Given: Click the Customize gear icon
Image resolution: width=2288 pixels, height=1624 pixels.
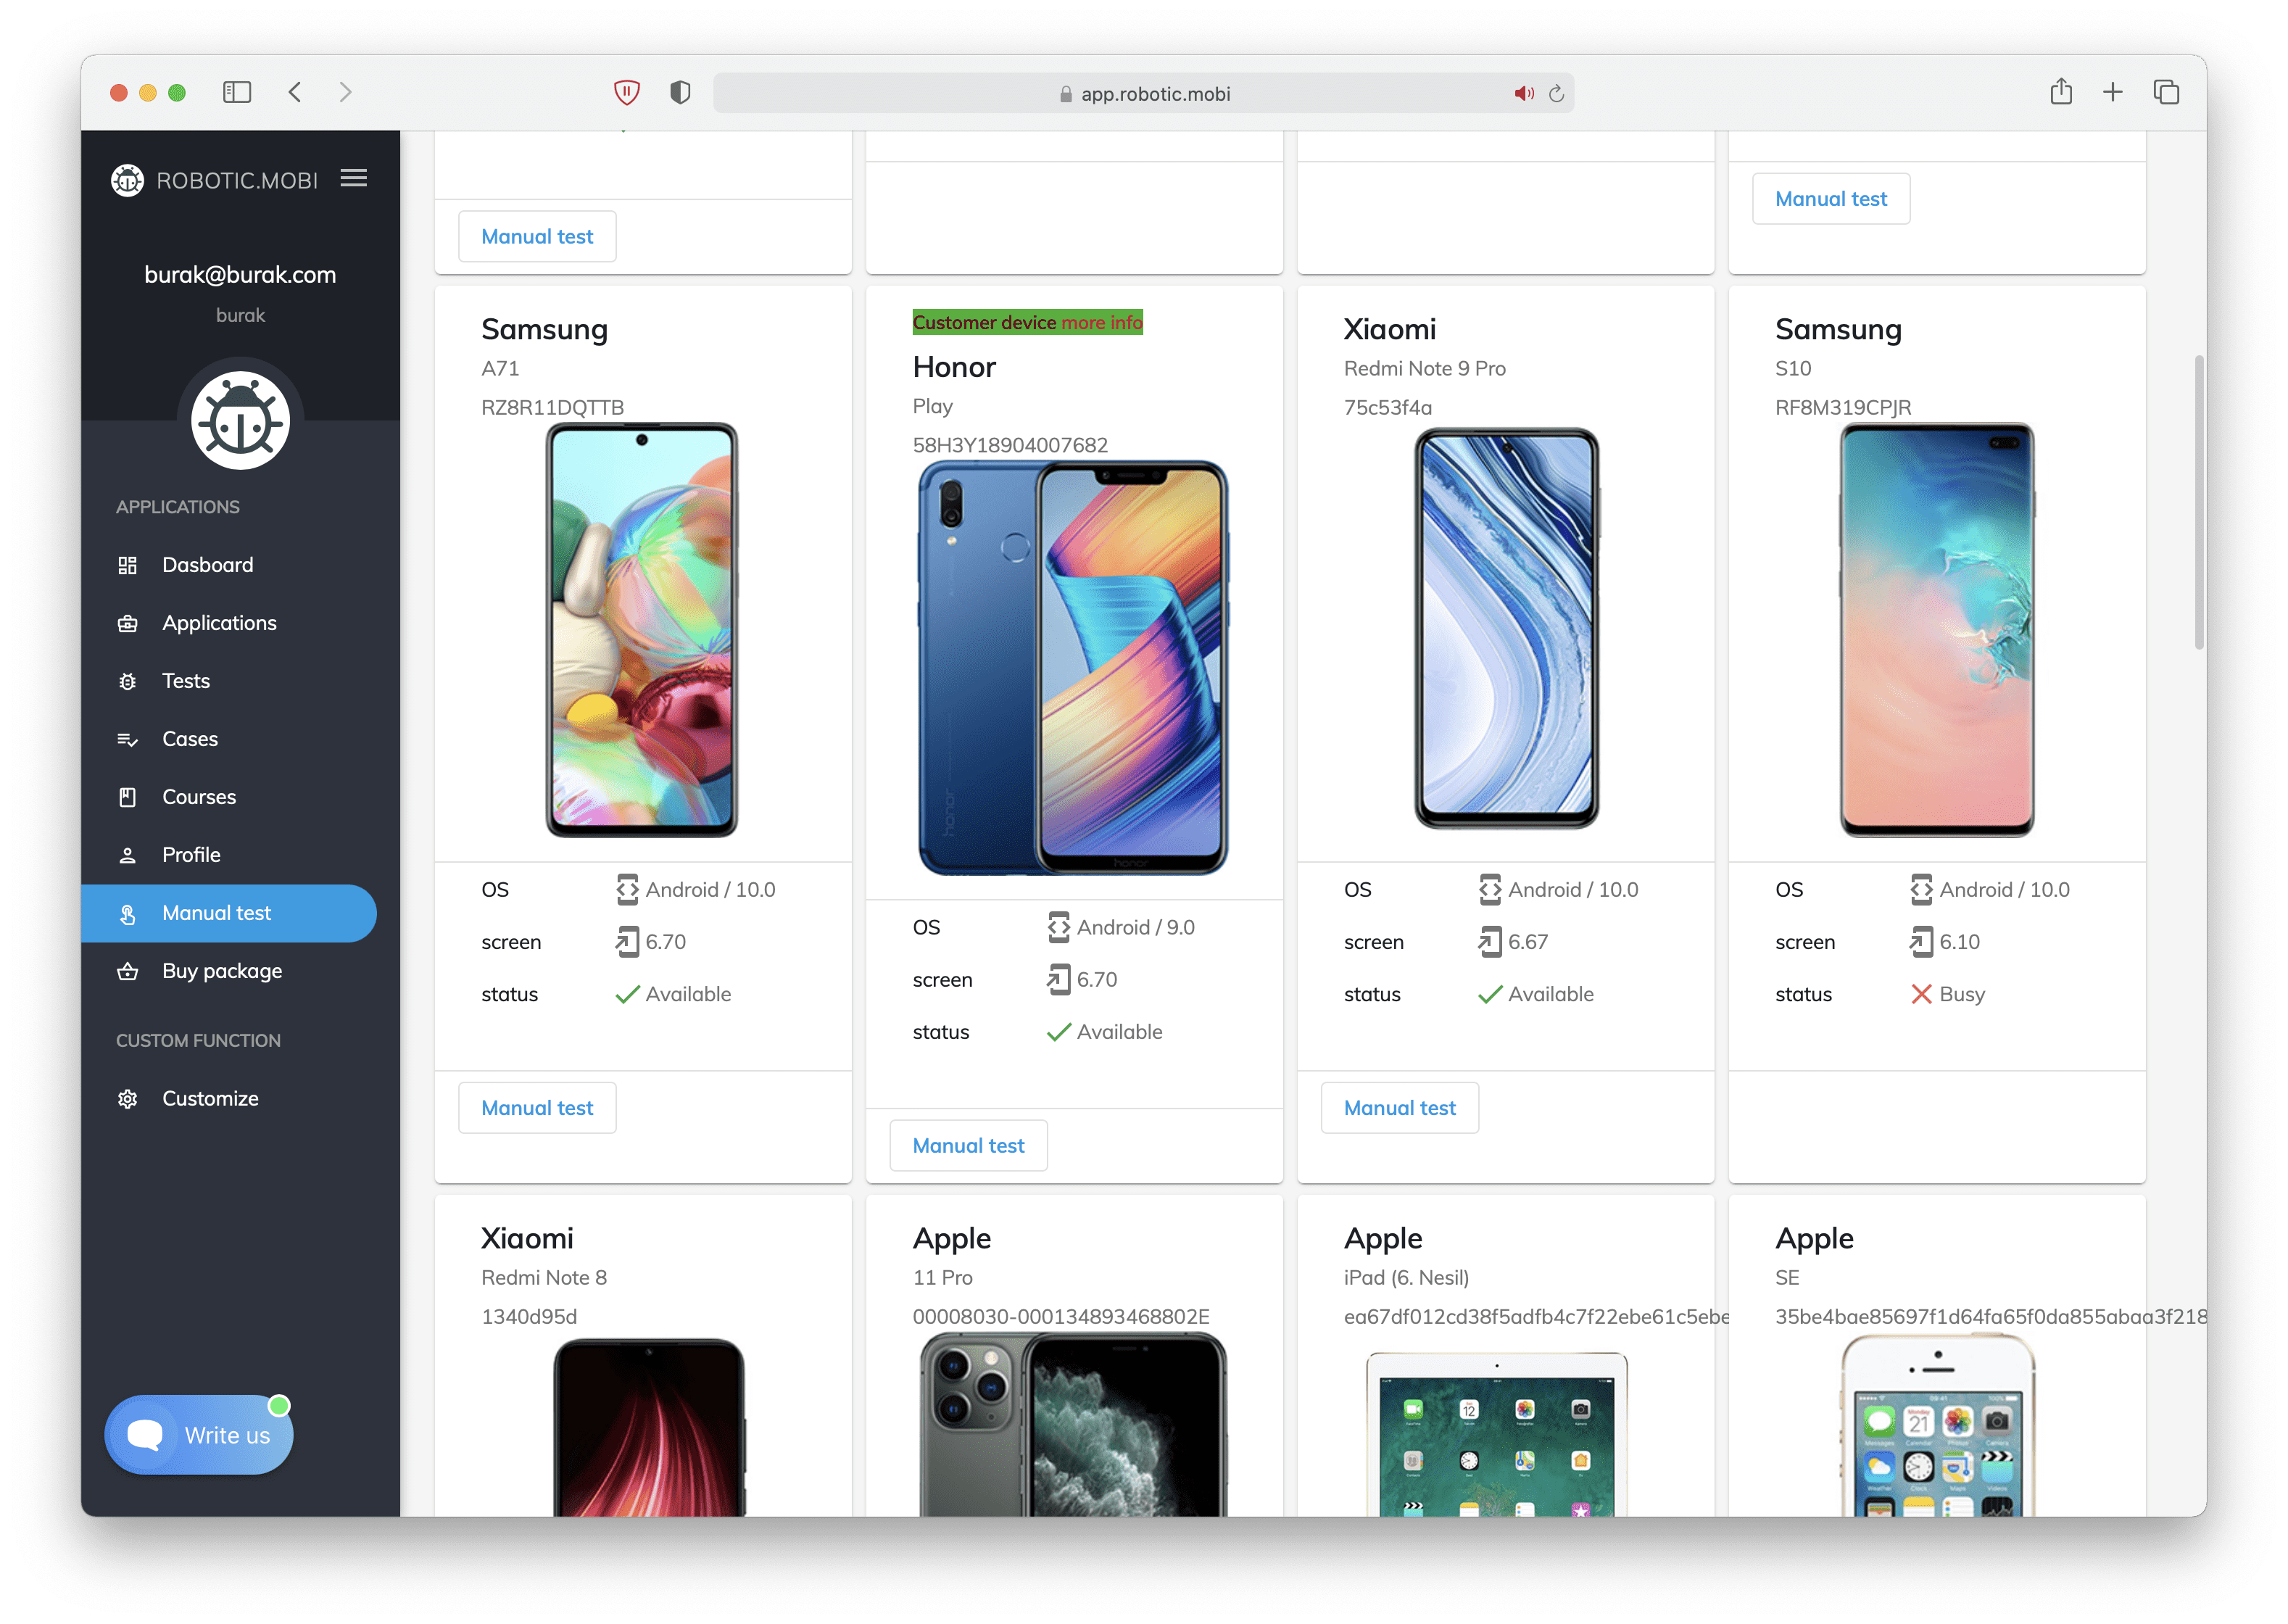Looking at the screenshot, I should click(x=127, y=1098).
